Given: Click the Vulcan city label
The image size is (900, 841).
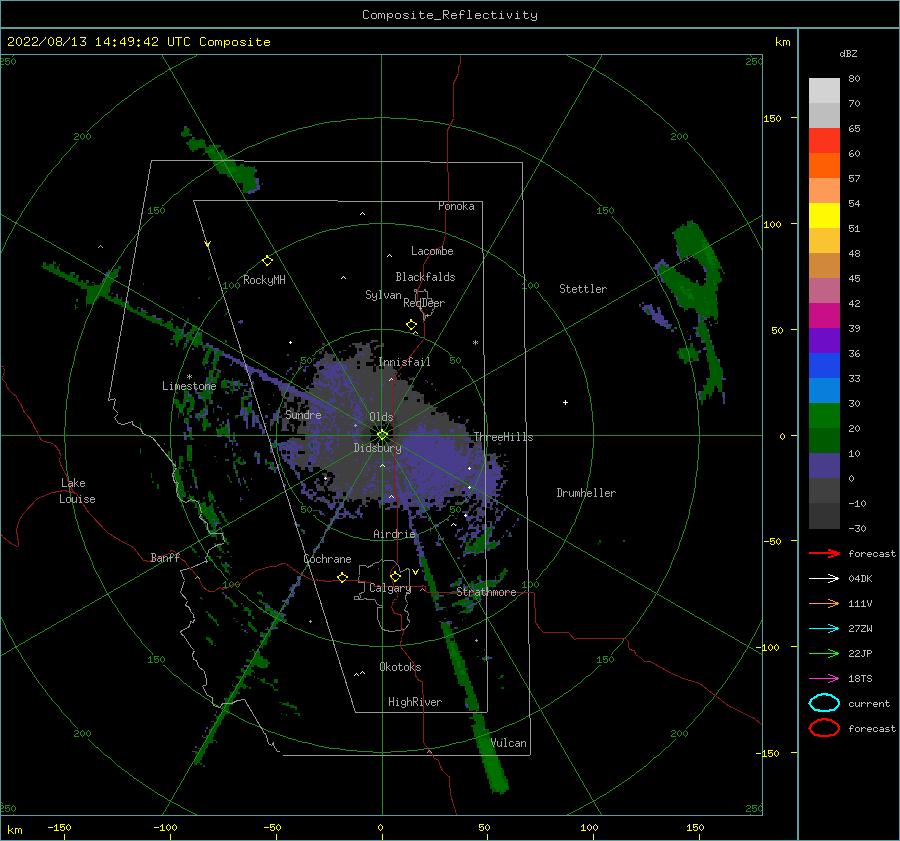Looking at the screenshot, I should 509,743.
